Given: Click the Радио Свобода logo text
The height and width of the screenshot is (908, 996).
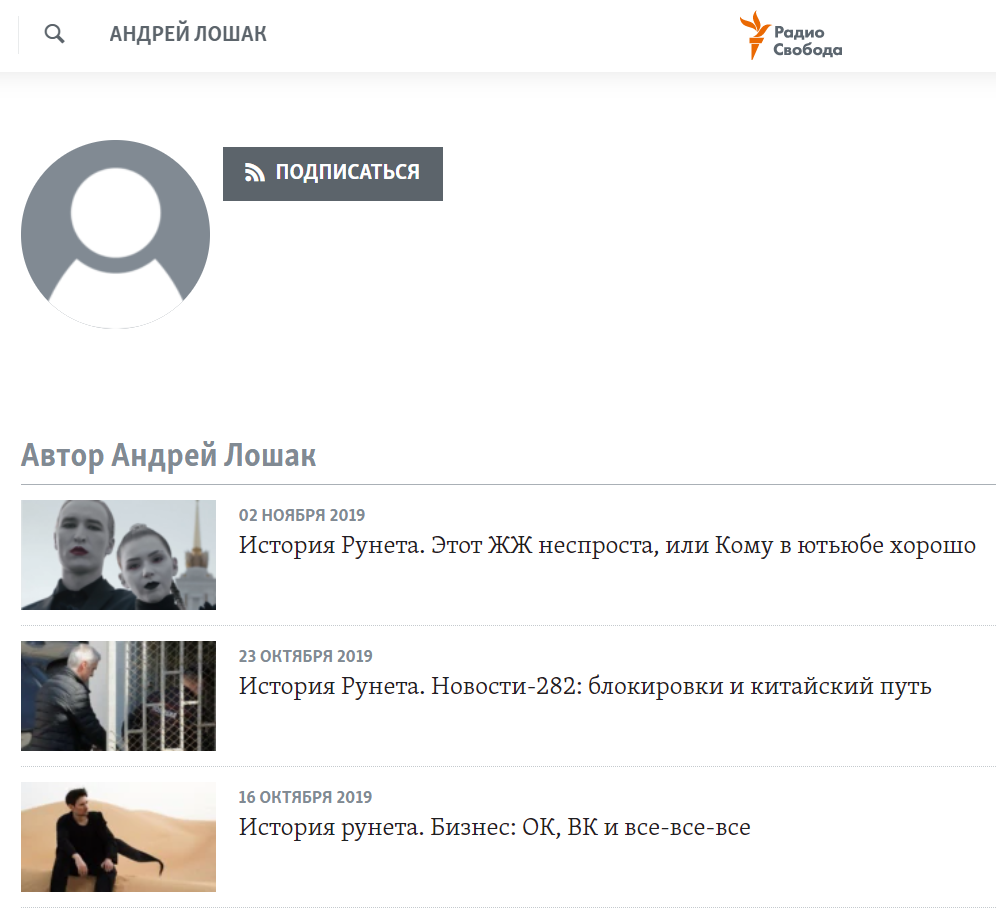Looking at the screenshot, I should click(x=807, y=41).
